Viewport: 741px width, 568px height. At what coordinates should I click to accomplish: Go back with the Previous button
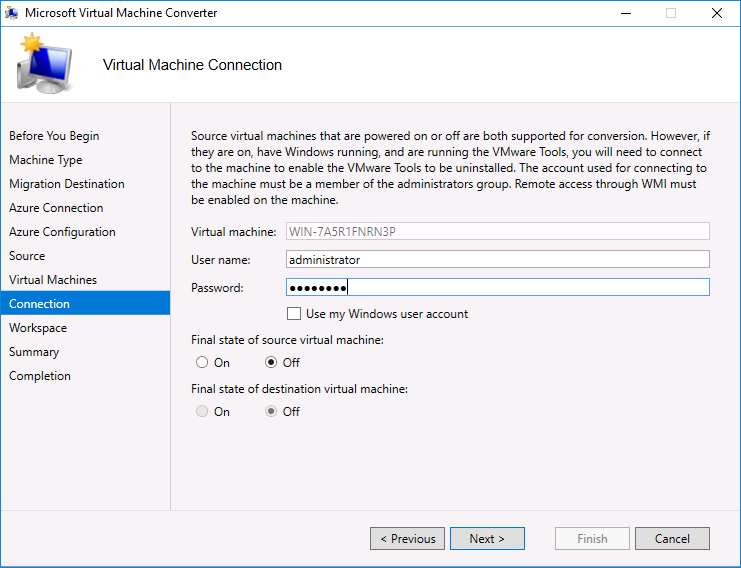tap(407, 539)
